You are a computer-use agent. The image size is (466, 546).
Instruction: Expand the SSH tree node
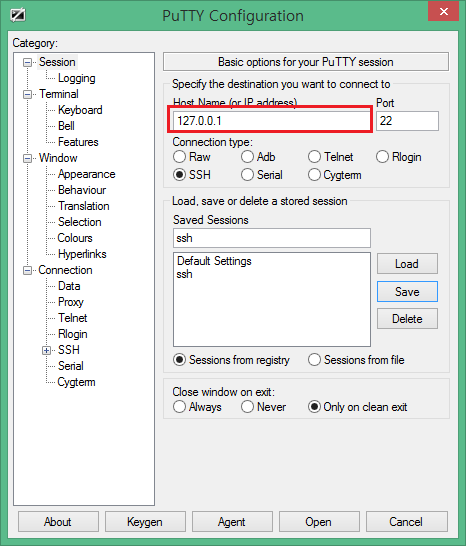coord(46,351)
